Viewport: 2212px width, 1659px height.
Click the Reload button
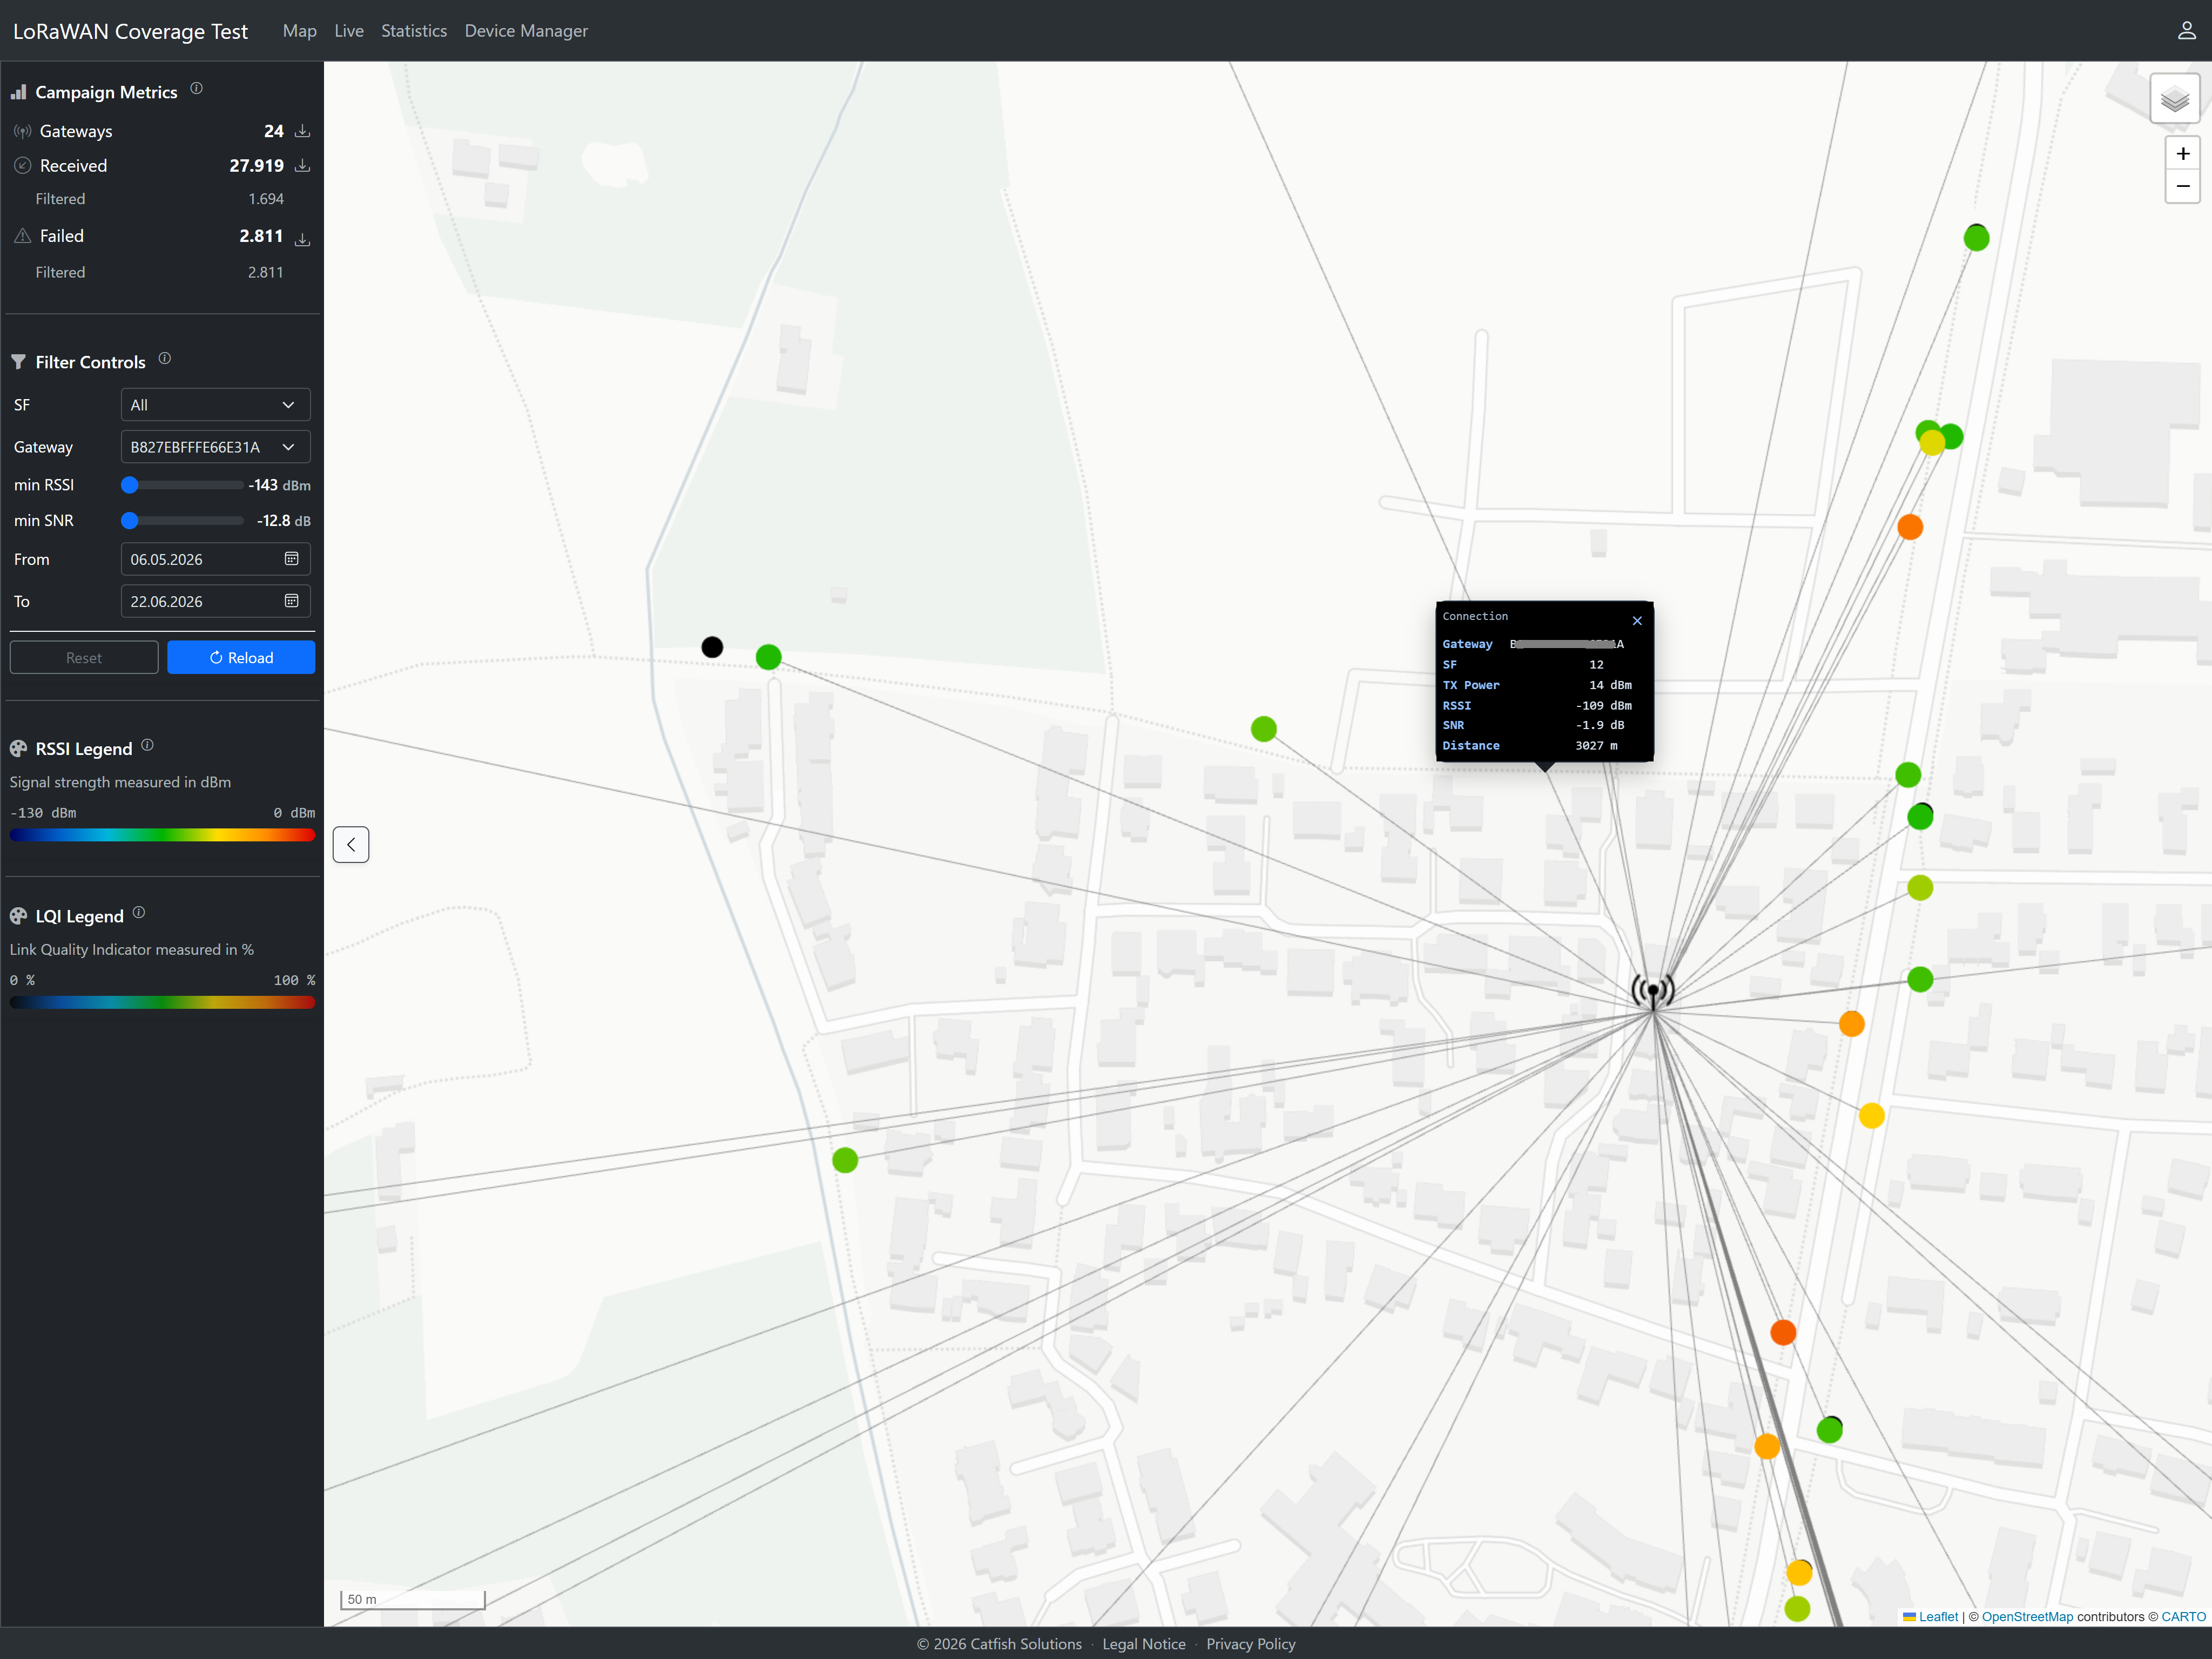point(241,658)
